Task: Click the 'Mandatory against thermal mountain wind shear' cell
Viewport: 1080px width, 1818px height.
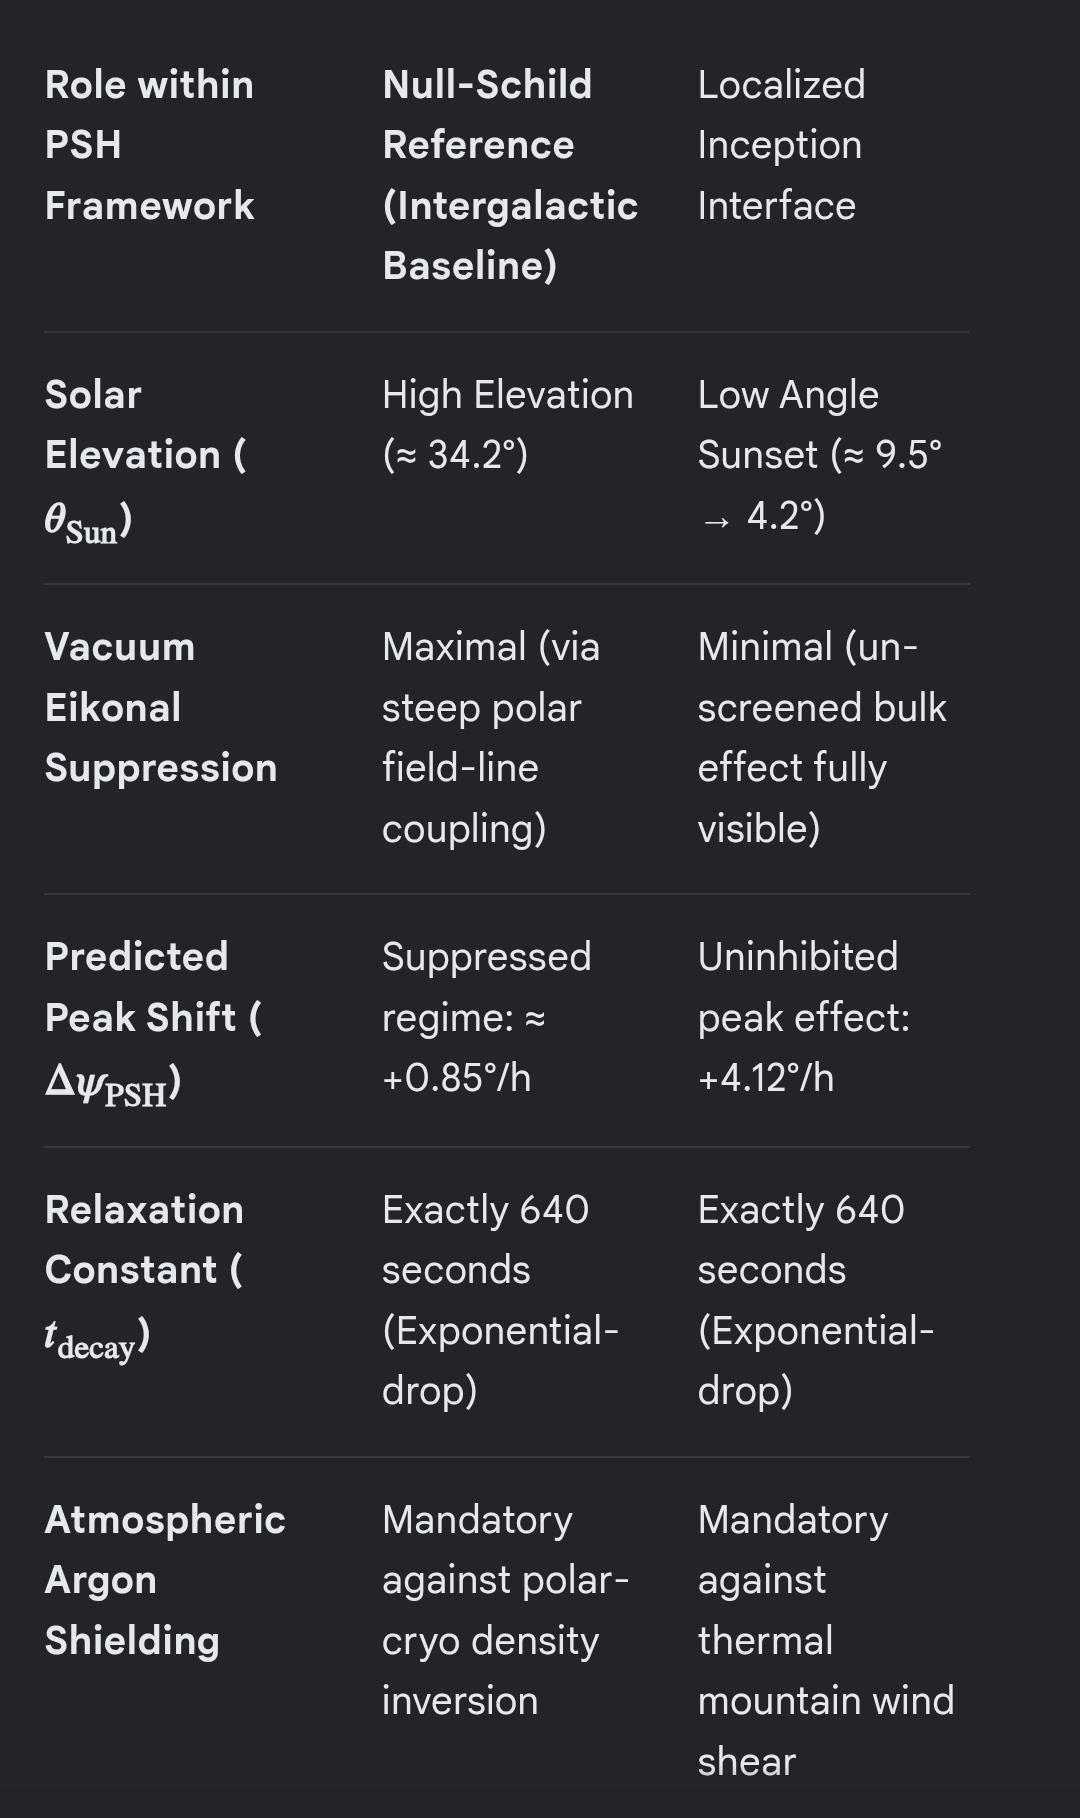Action: point(825,1640)
